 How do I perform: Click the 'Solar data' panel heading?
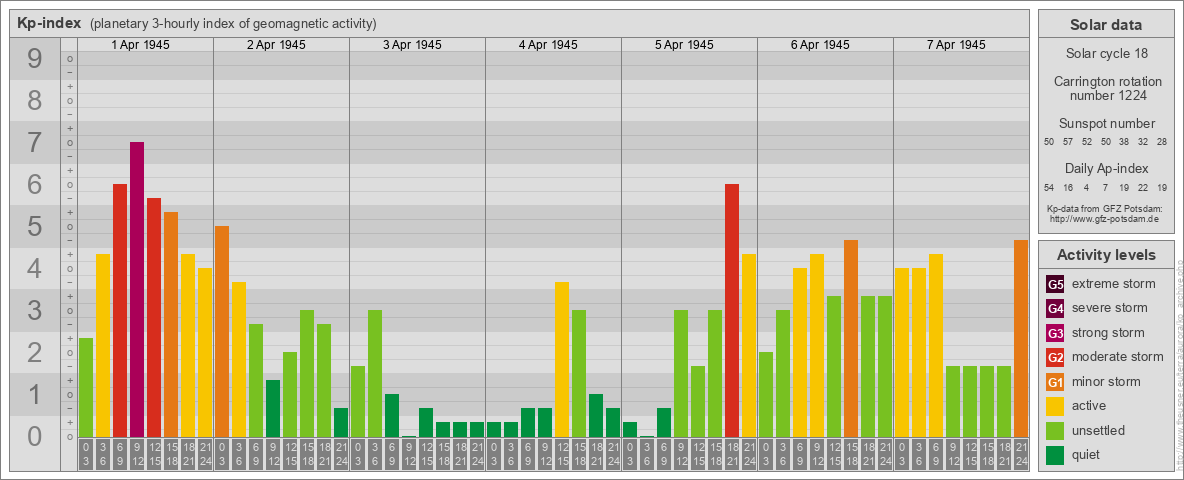coord(1106,25)
